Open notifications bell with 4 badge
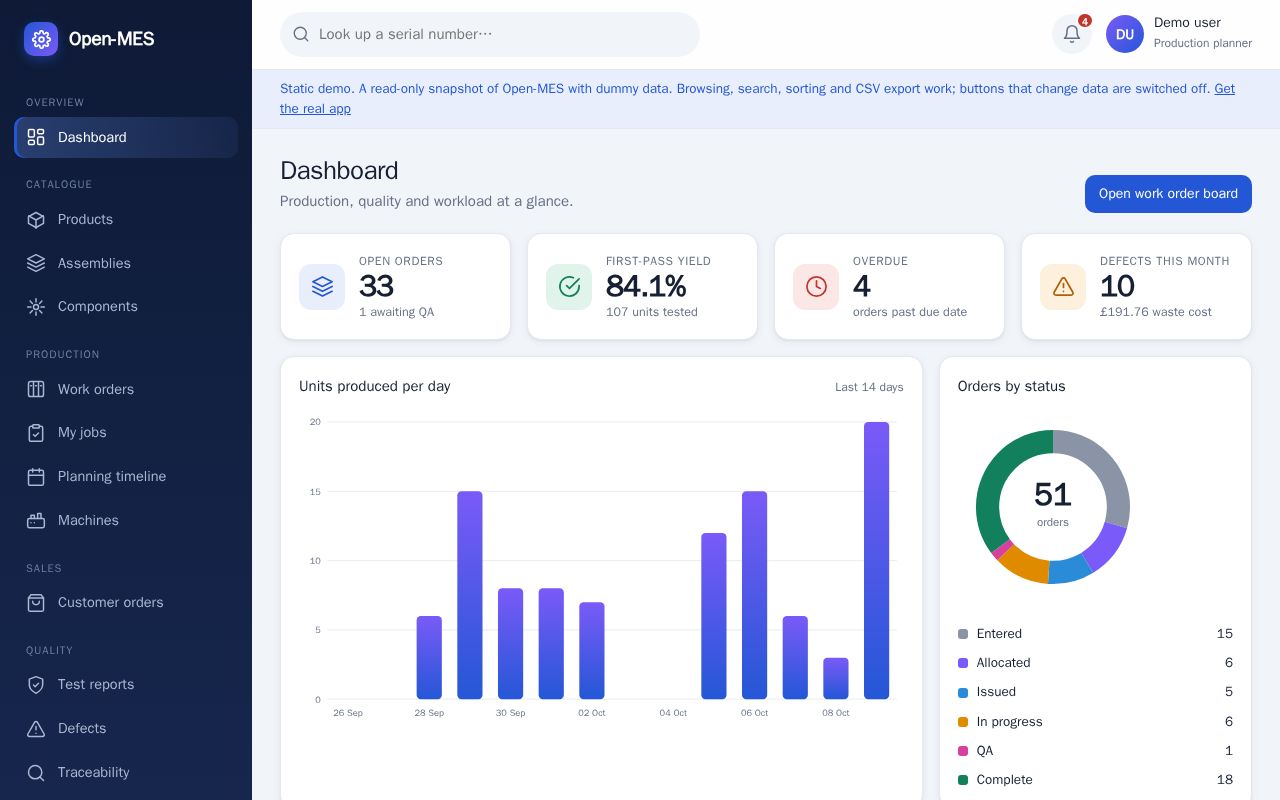This screenshot has height=800, width=1280. [x=1072, y=34]
